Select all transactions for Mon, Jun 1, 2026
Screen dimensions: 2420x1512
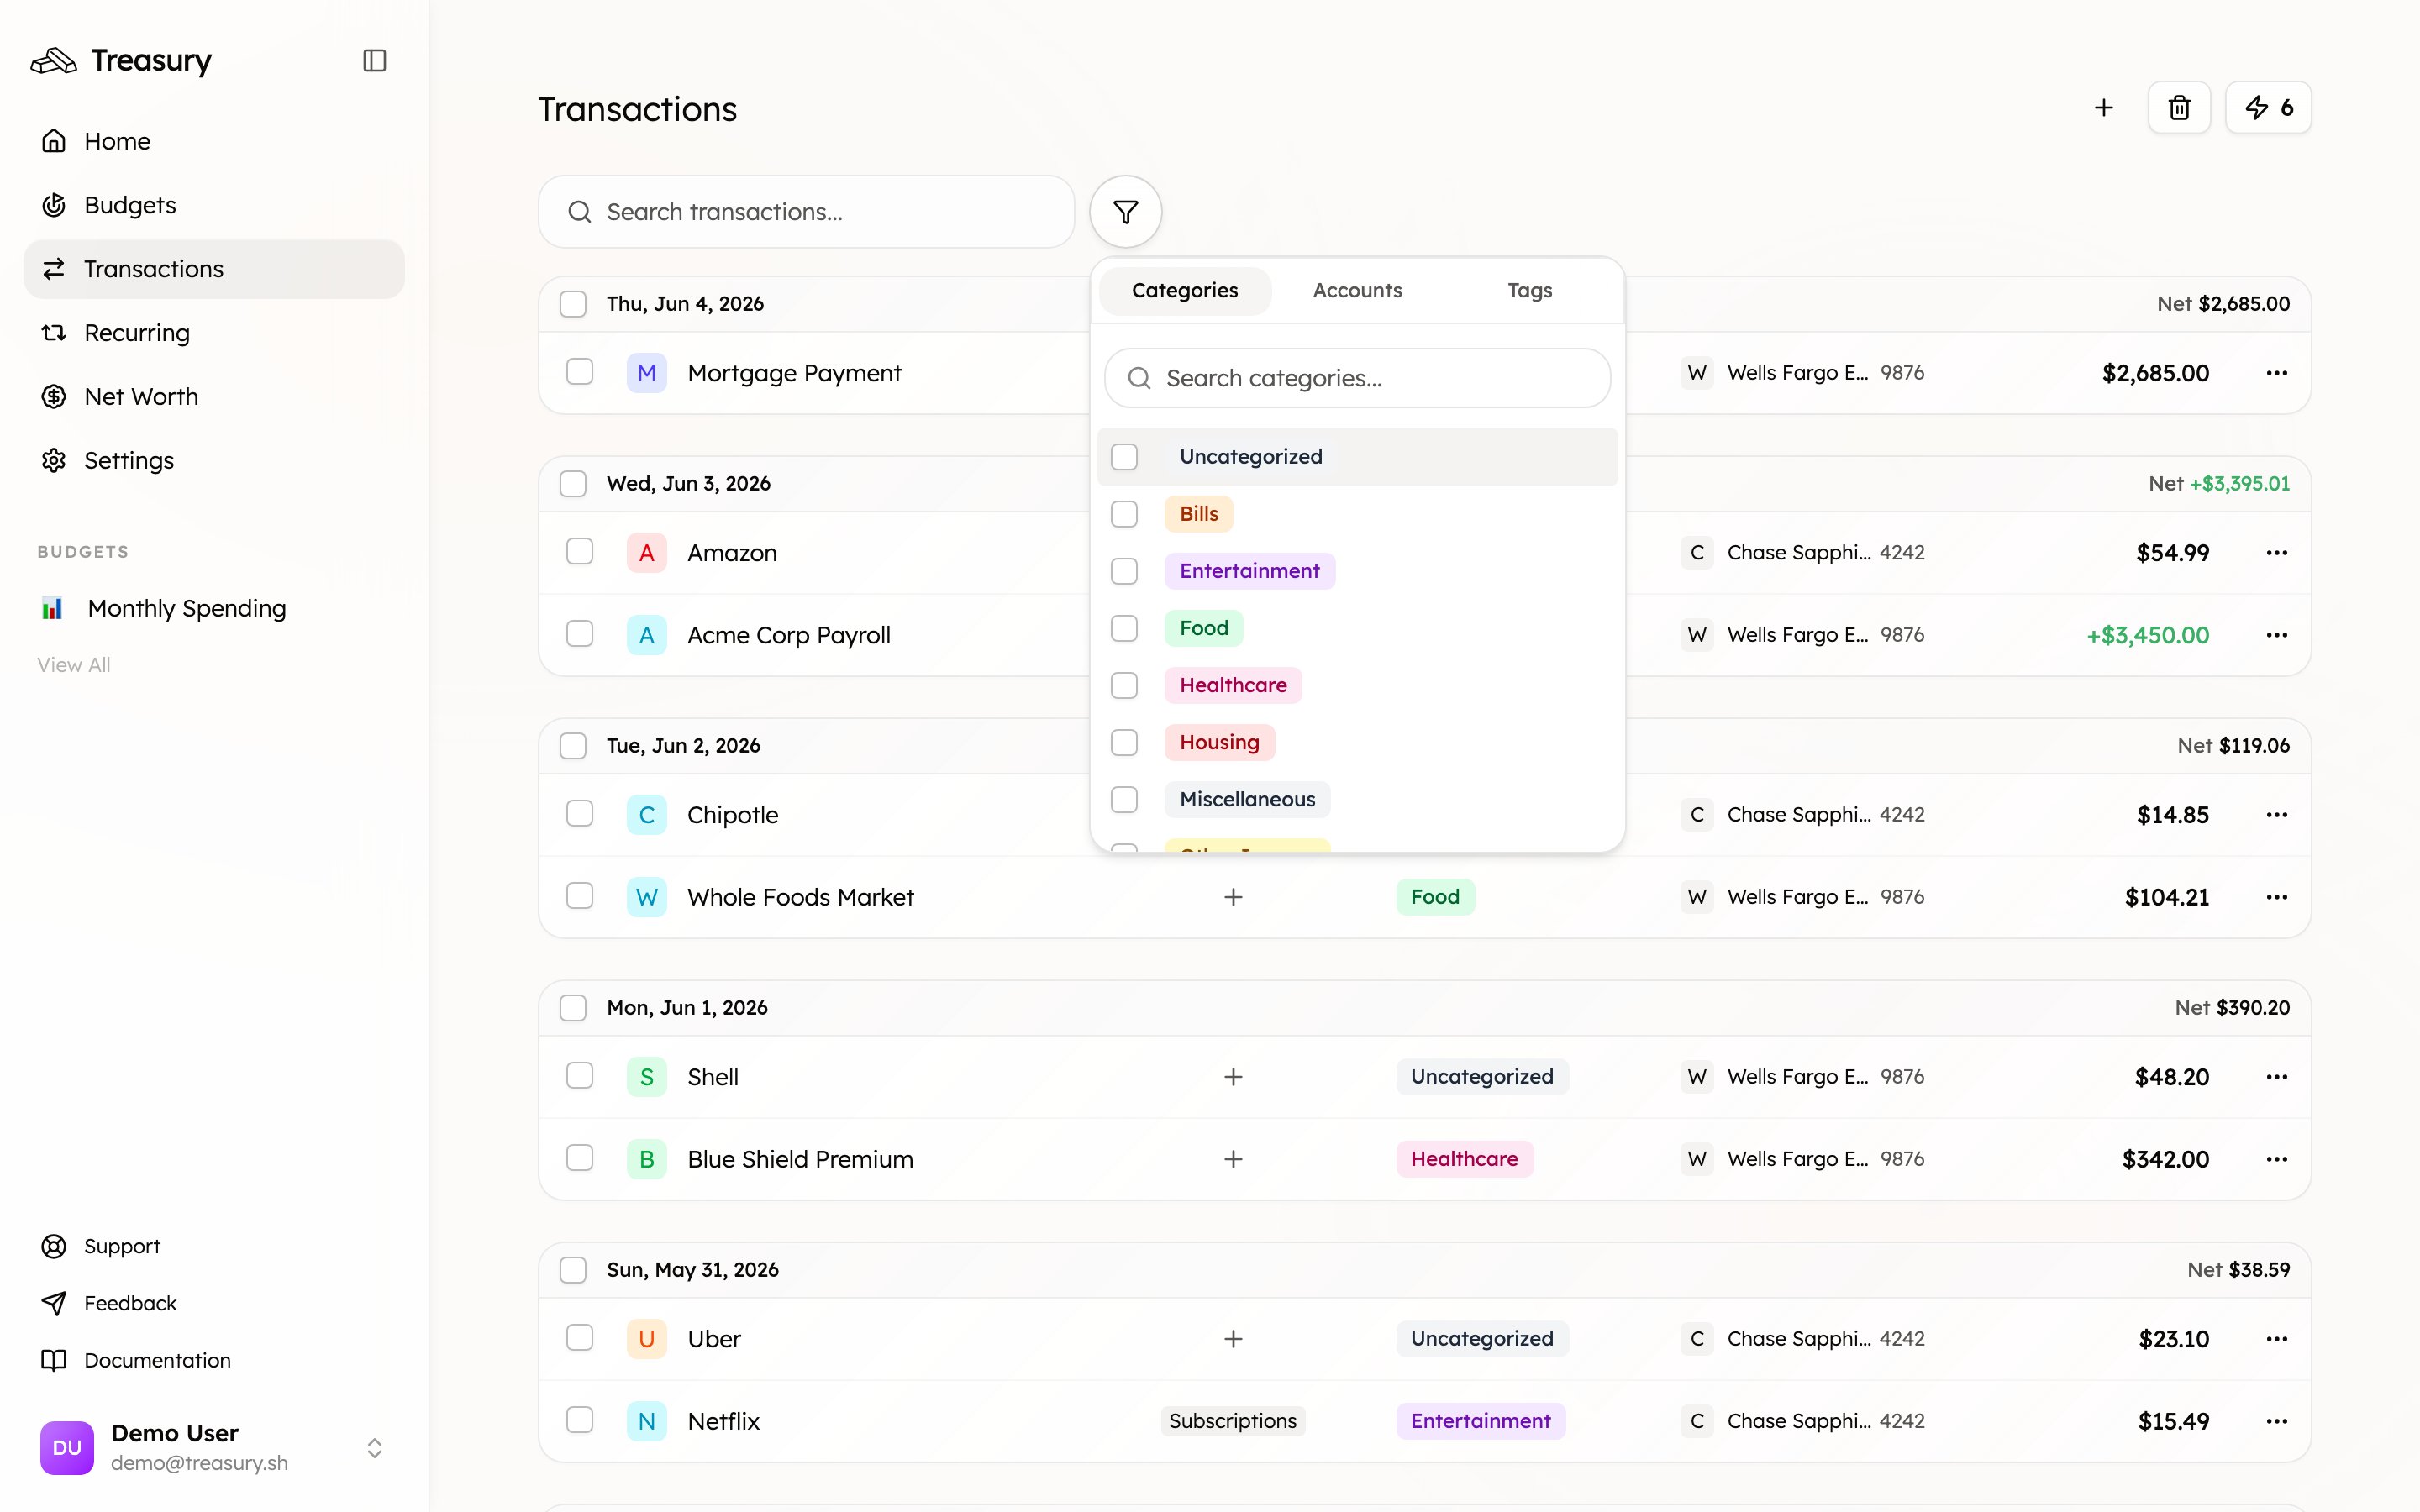pyautogui.click(x=573, y=1008)
